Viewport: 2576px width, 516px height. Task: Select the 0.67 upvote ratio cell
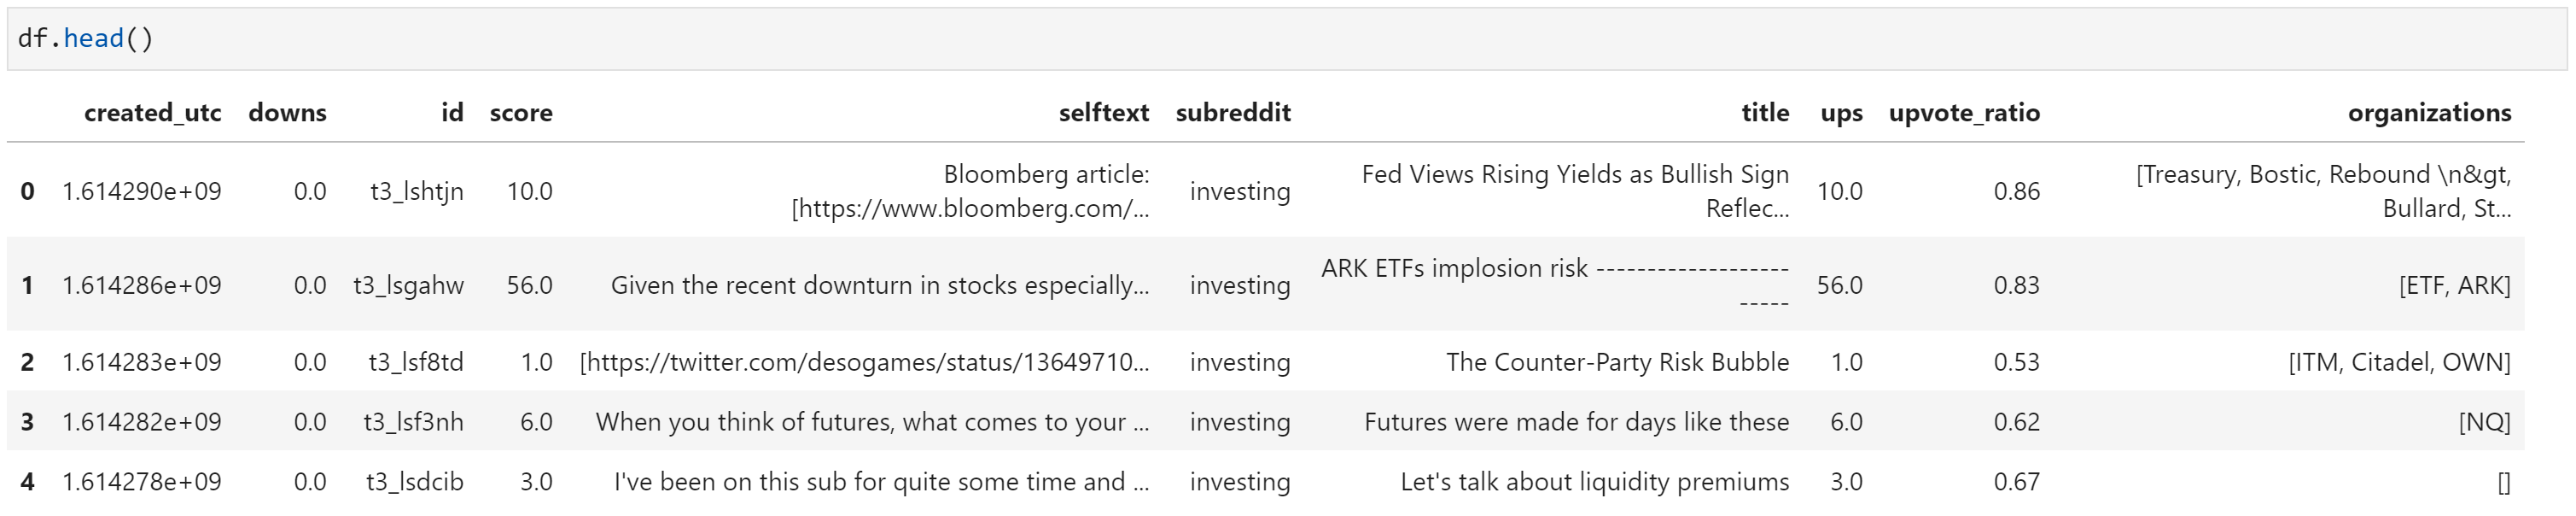[x=2016, y=482]
